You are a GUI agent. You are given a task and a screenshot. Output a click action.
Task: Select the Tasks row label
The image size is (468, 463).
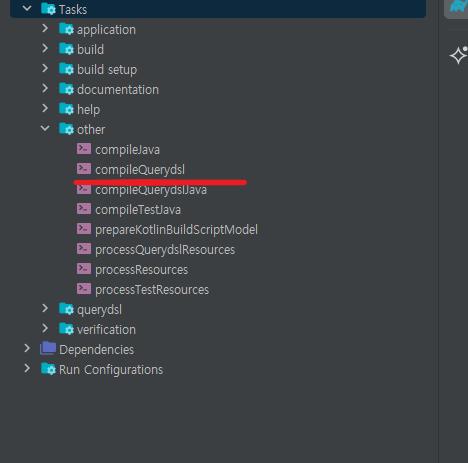73,10
